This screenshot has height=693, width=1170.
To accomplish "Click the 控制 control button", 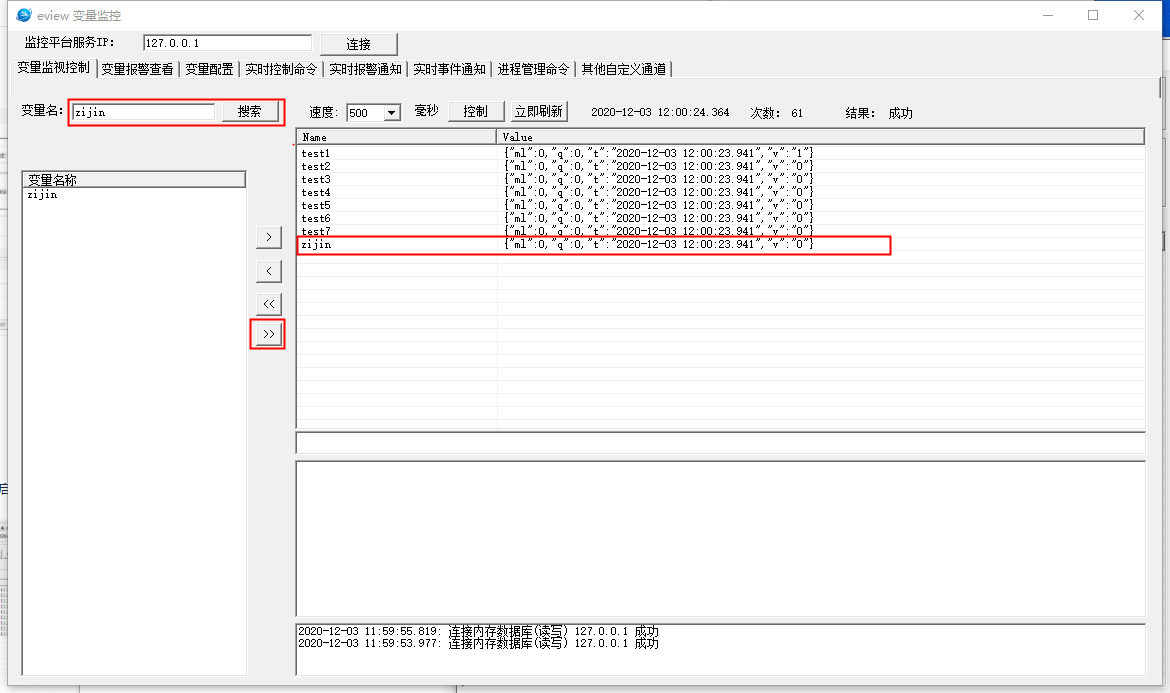I will tap(475, 112).
